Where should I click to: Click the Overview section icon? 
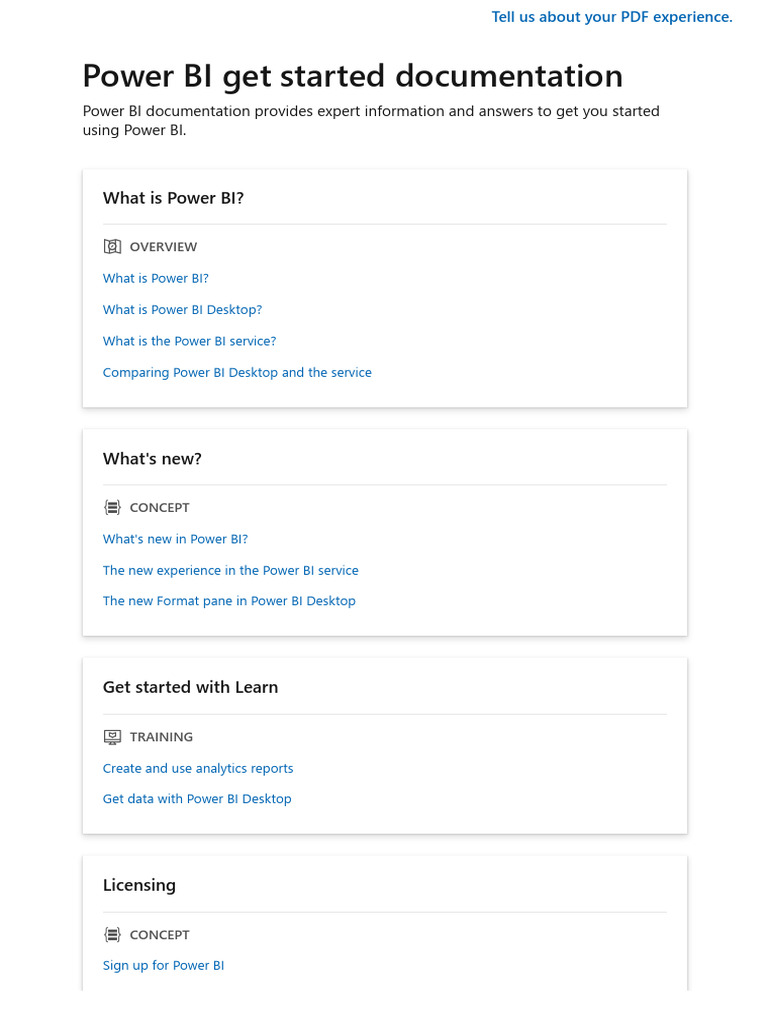click(x=112, y=247)
